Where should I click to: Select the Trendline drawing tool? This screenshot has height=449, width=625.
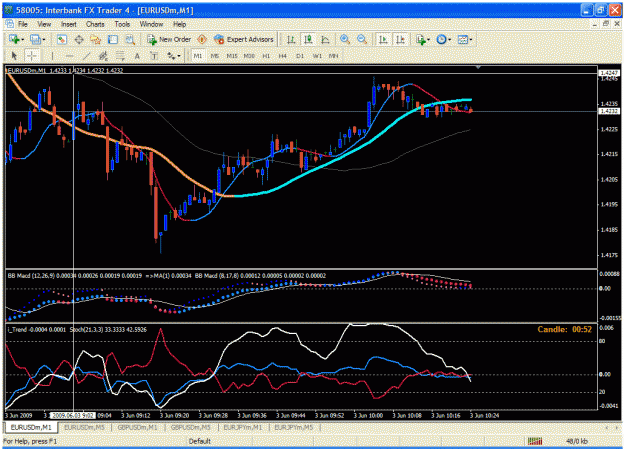[x=86, y=56]
